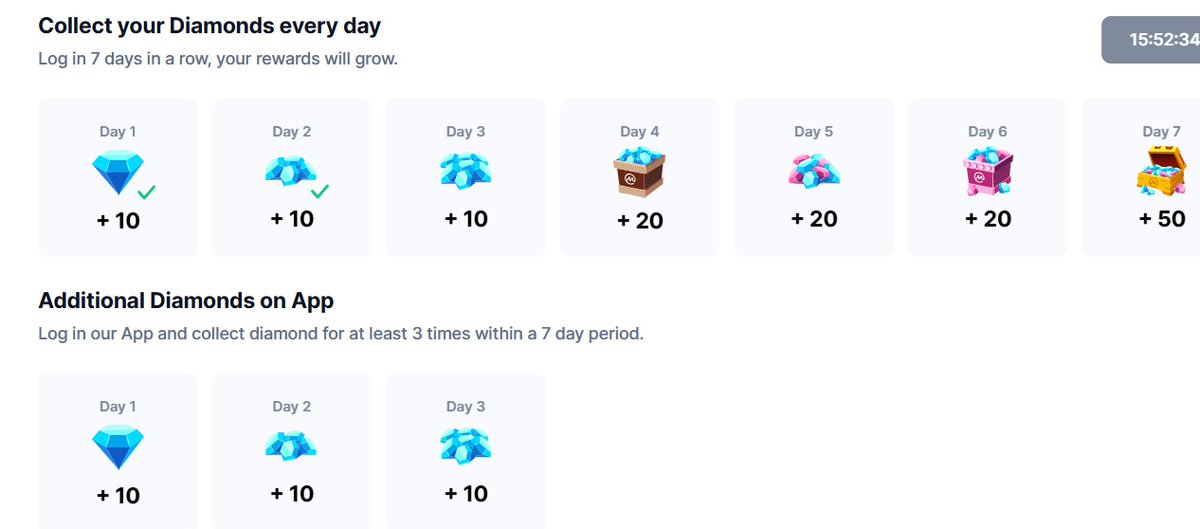Select the brown diamond crate on Day 4
Viewport: 1200px width, 529px height.
[x=639, y=172]
